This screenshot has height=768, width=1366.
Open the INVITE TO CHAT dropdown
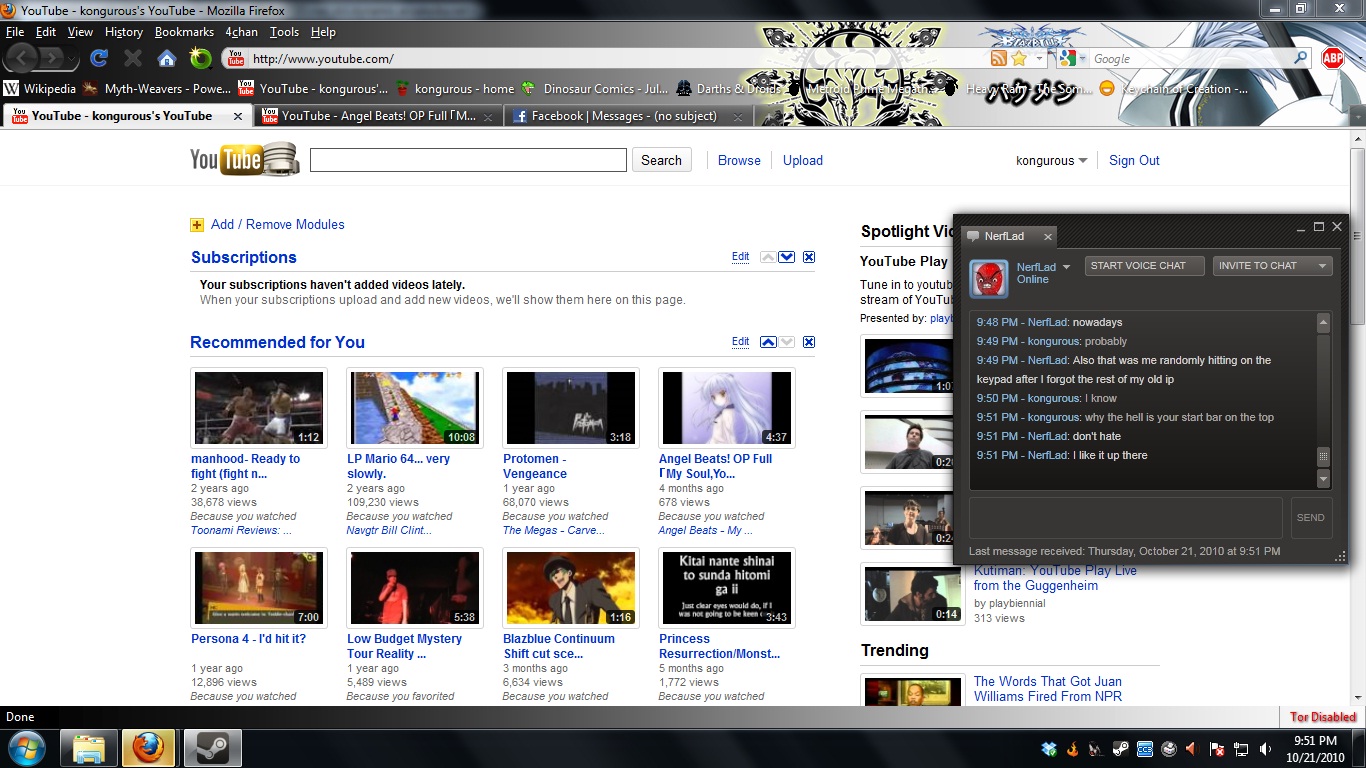tap(1272, 266)
